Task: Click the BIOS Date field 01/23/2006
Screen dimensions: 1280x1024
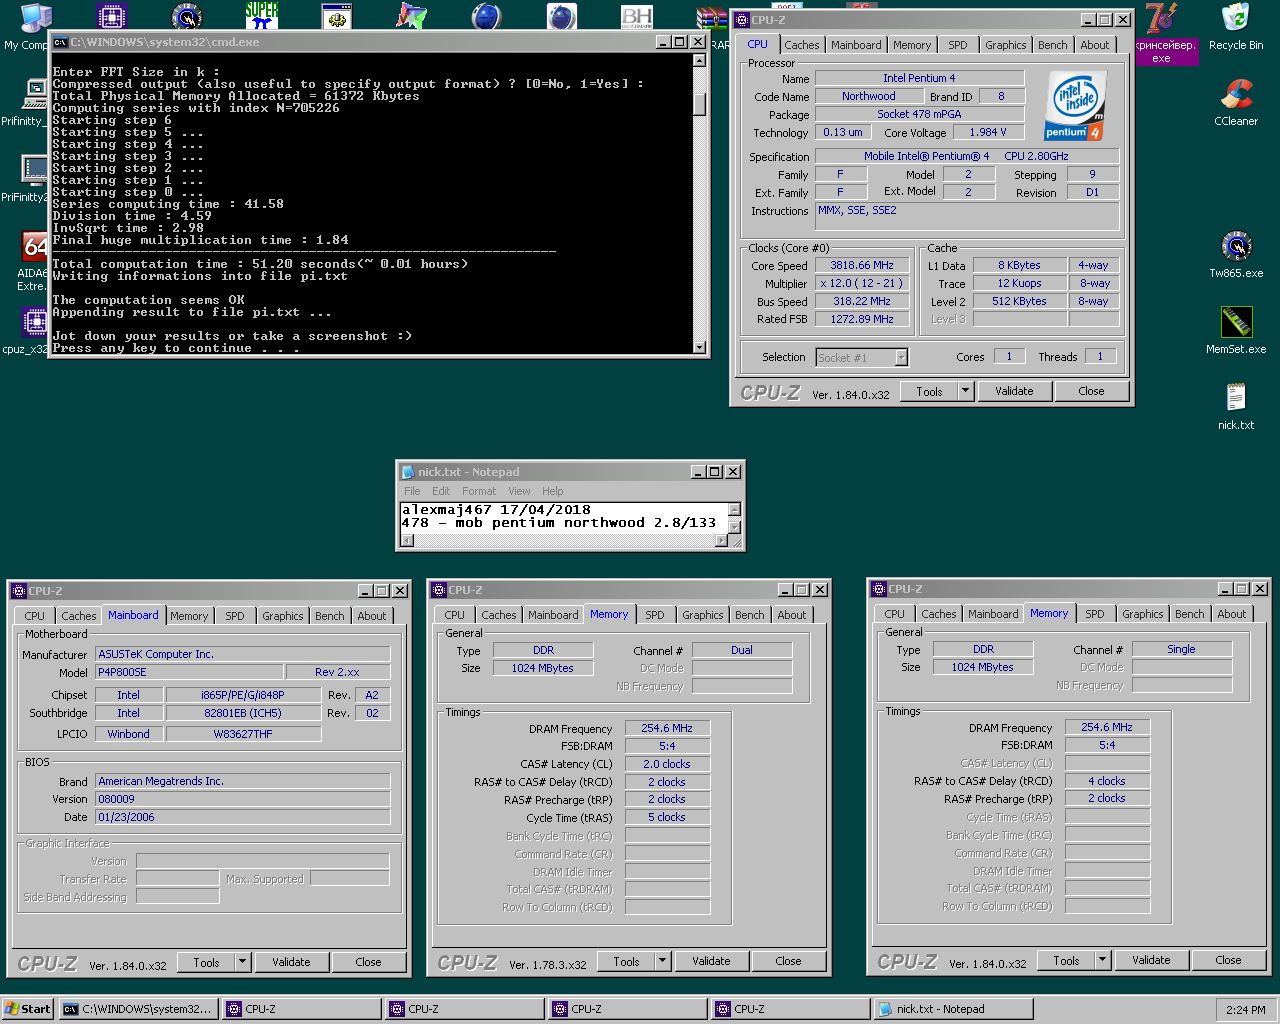Action: (x=242, y=817)
